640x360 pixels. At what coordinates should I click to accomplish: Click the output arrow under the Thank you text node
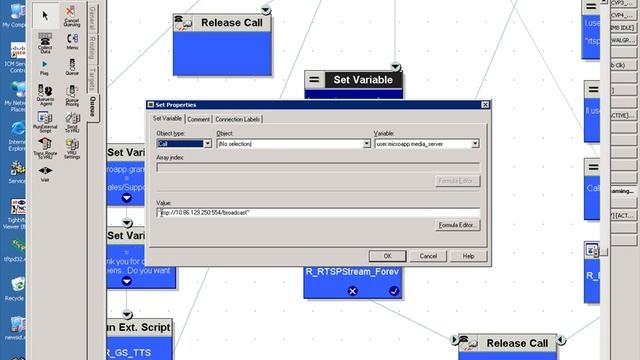[127, 281]
